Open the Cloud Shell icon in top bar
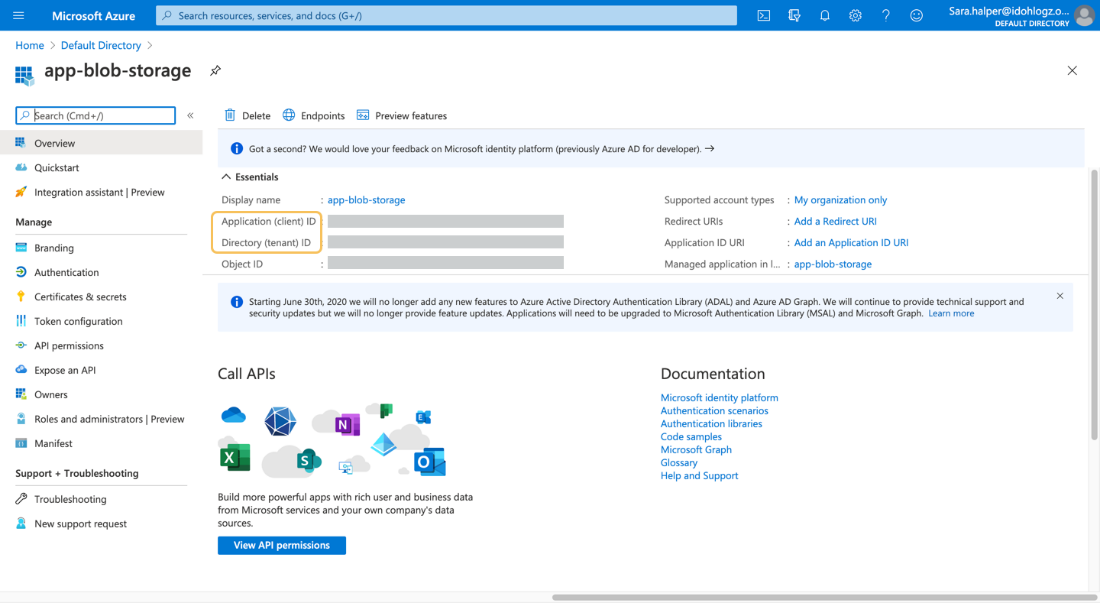1100x603 pixels. tap(764, 15)
